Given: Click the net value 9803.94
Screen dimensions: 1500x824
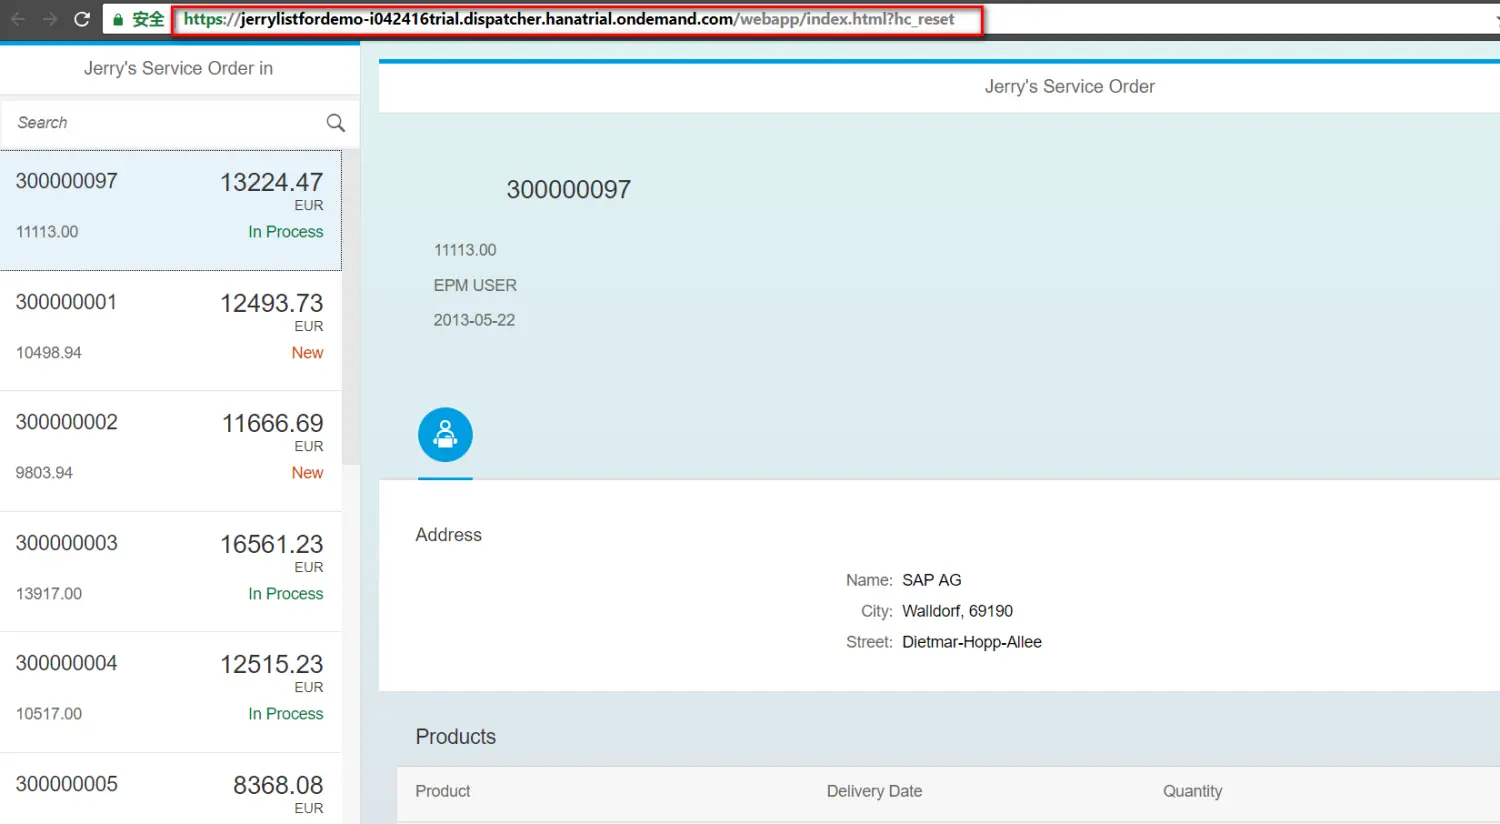Looking at the screenshot, I should point(44,472).
